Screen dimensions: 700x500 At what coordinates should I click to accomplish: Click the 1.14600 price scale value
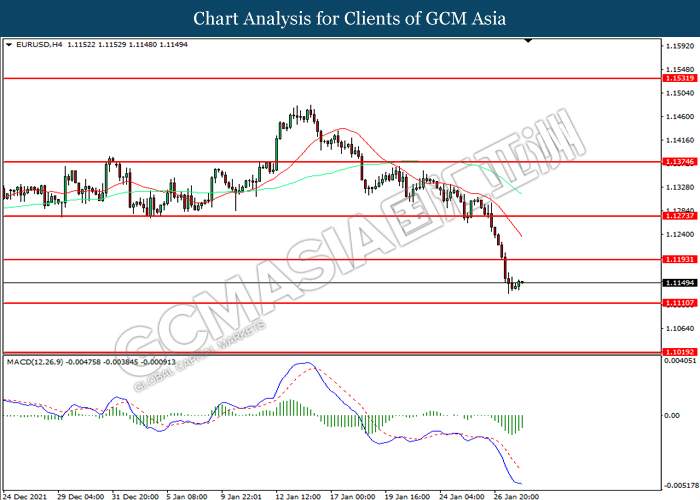tap(680, 117)
